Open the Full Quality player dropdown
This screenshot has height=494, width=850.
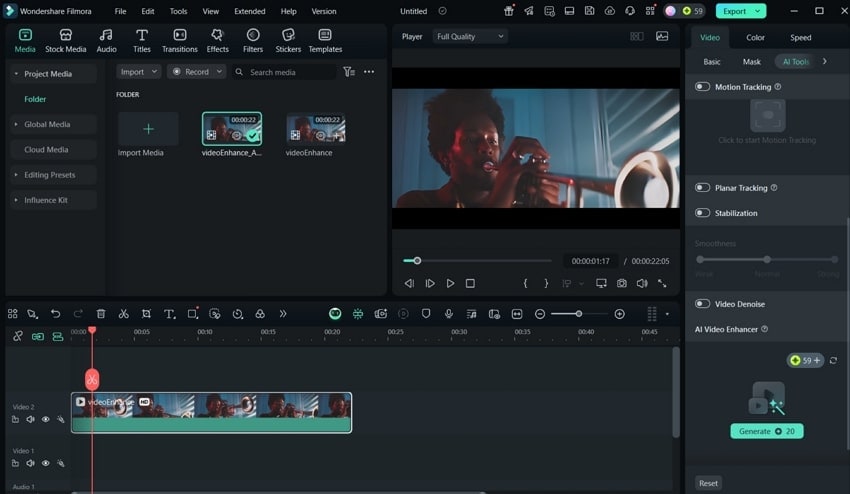click(470, 36)
